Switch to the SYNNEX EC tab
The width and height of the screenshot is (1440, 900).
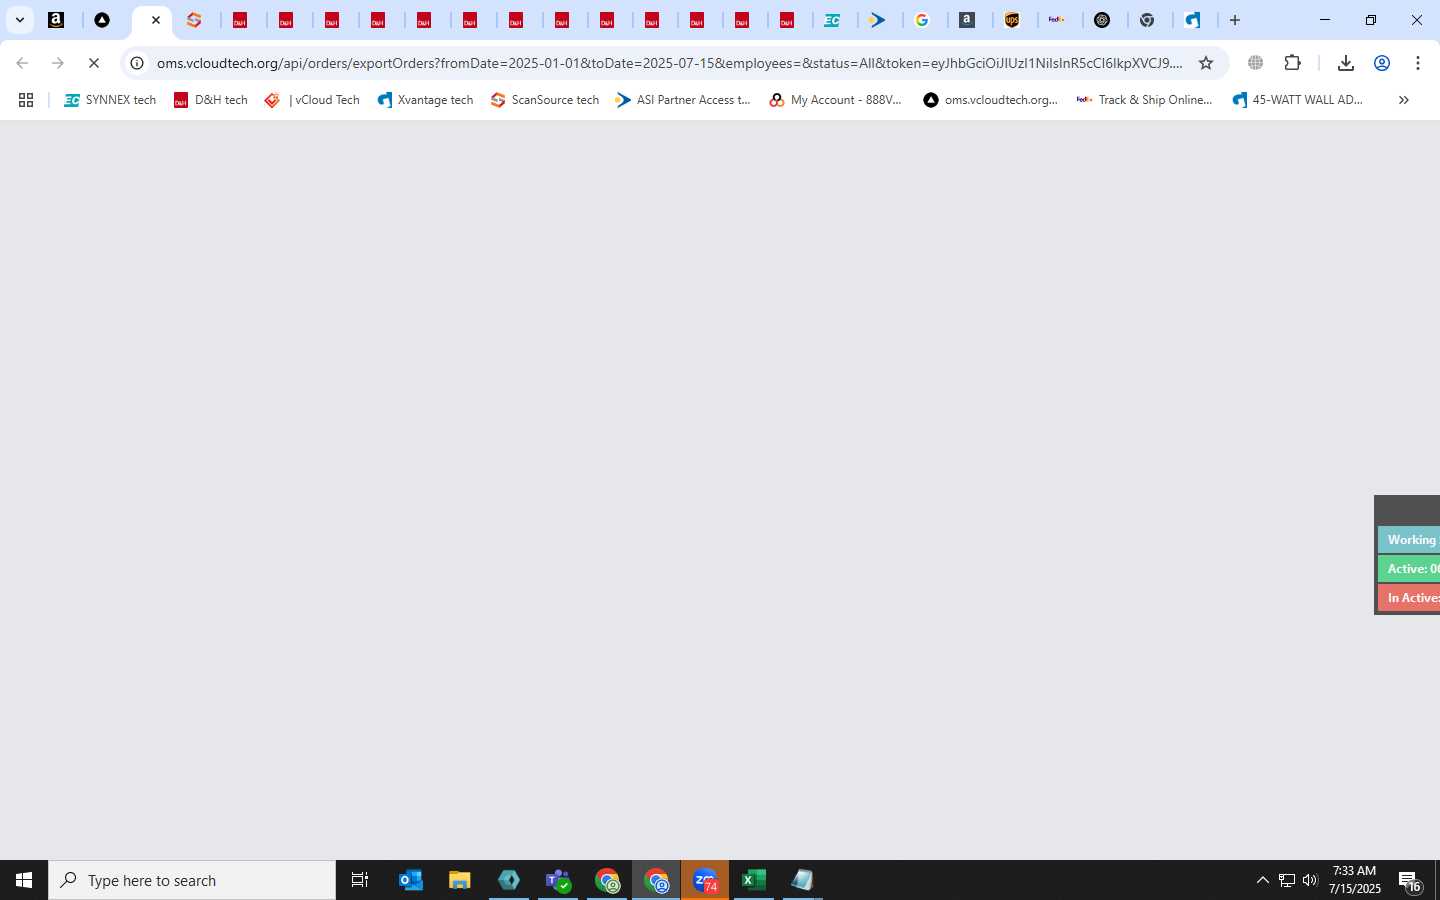832,20
